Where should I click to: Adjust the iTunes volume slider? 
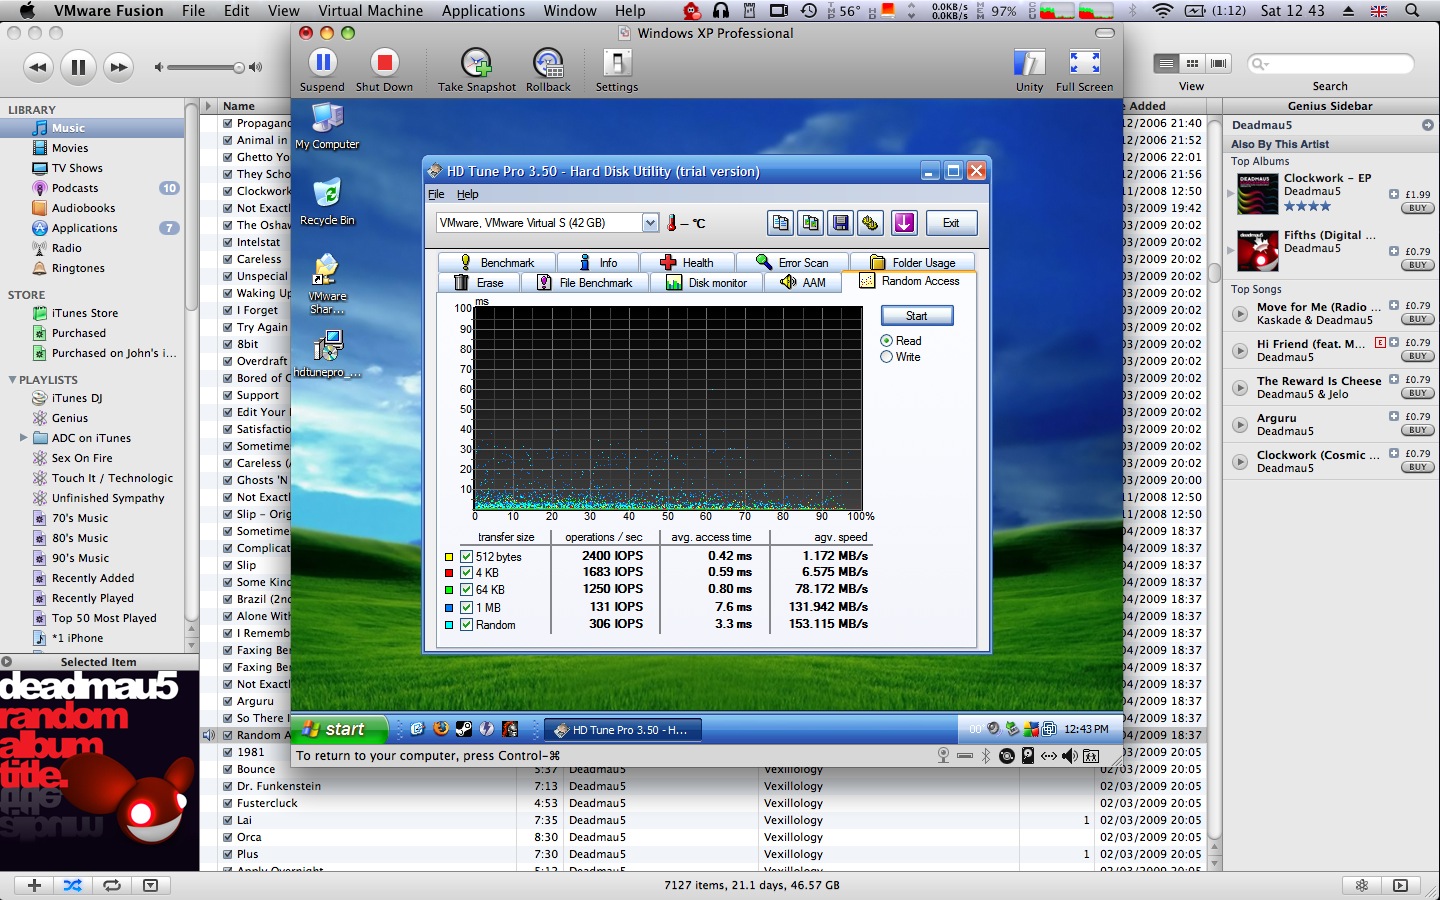238,68
